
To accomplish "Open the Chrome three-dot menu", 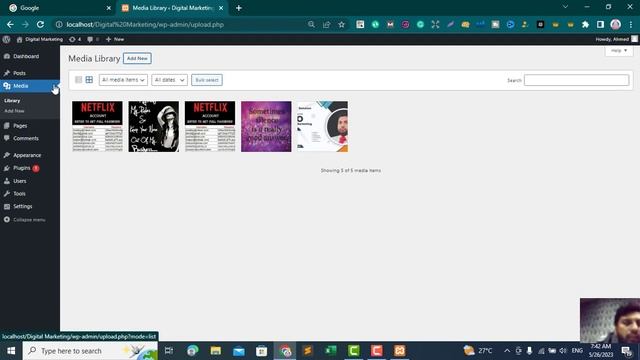I will pos(631,24).
